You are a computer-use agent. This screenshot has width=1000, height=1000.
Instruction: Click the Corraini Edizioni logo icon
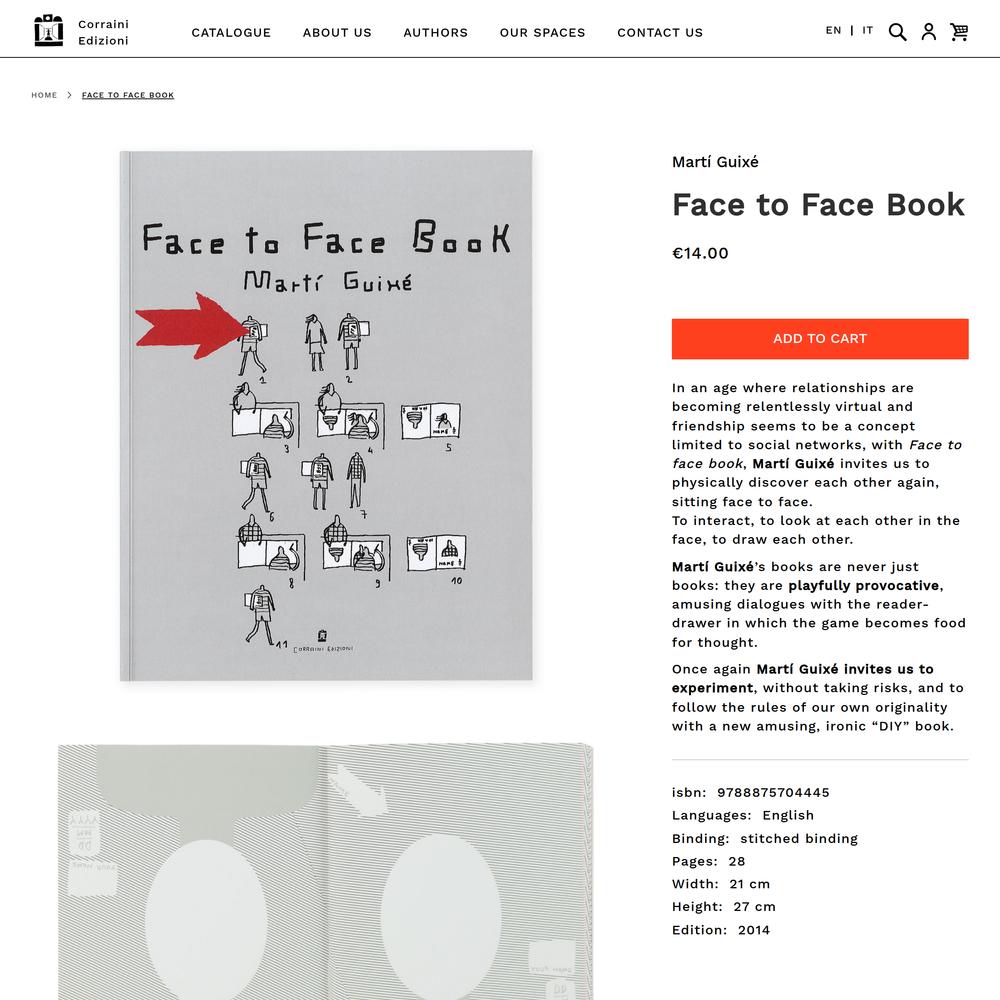click(x=48, y=31)
